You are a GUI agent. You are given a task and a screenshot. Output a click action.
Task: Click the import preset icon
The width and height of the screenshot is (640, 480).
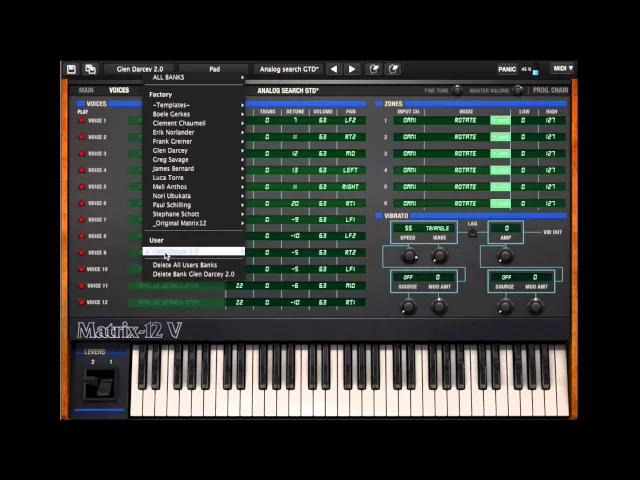point(374,69)
